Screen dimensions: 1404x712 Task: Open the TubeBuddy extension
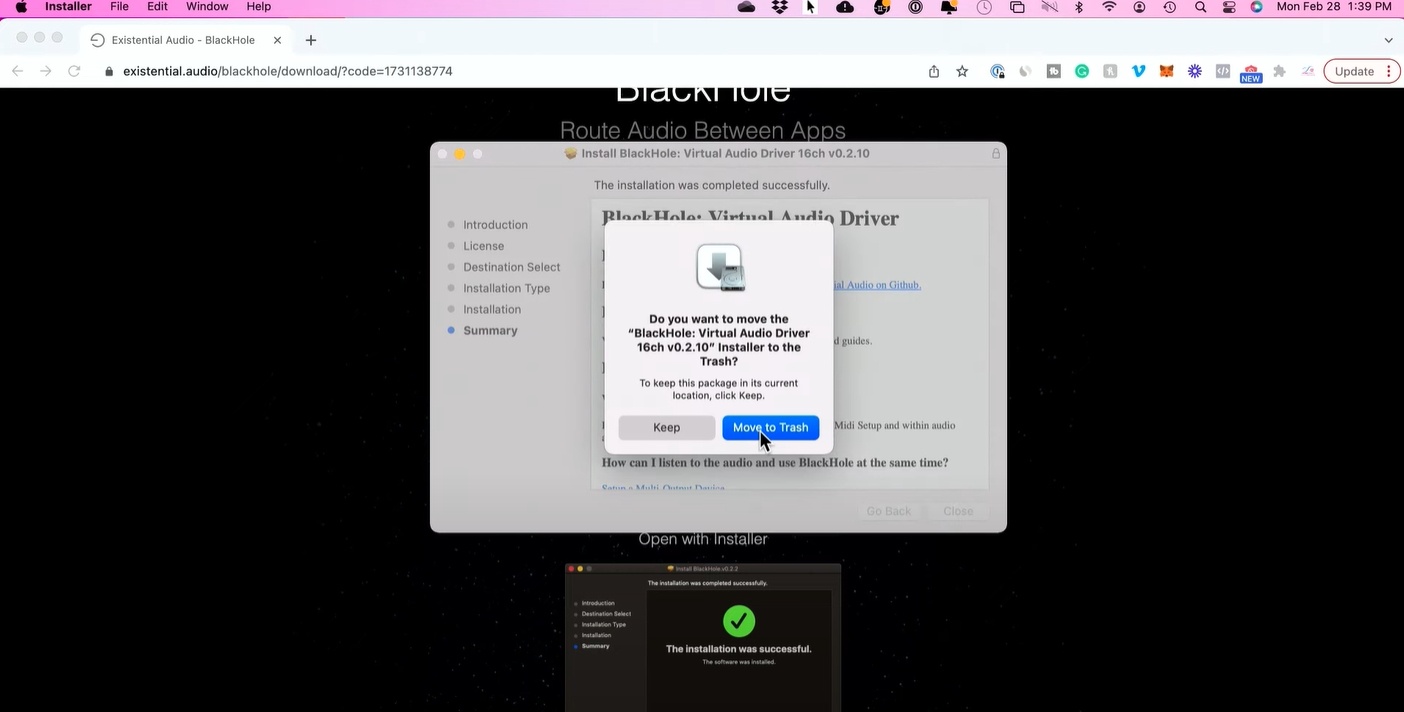[x=1054, y=71]
